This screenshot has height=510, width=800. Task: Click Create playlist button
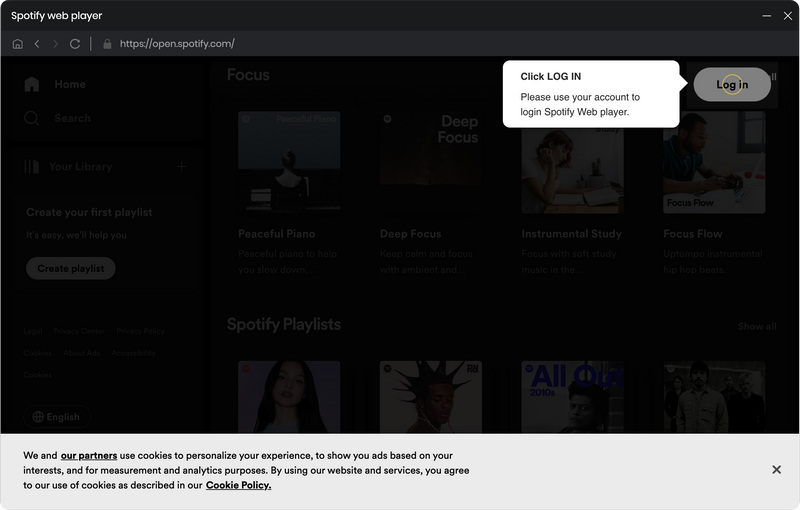(x=70, y=268)
